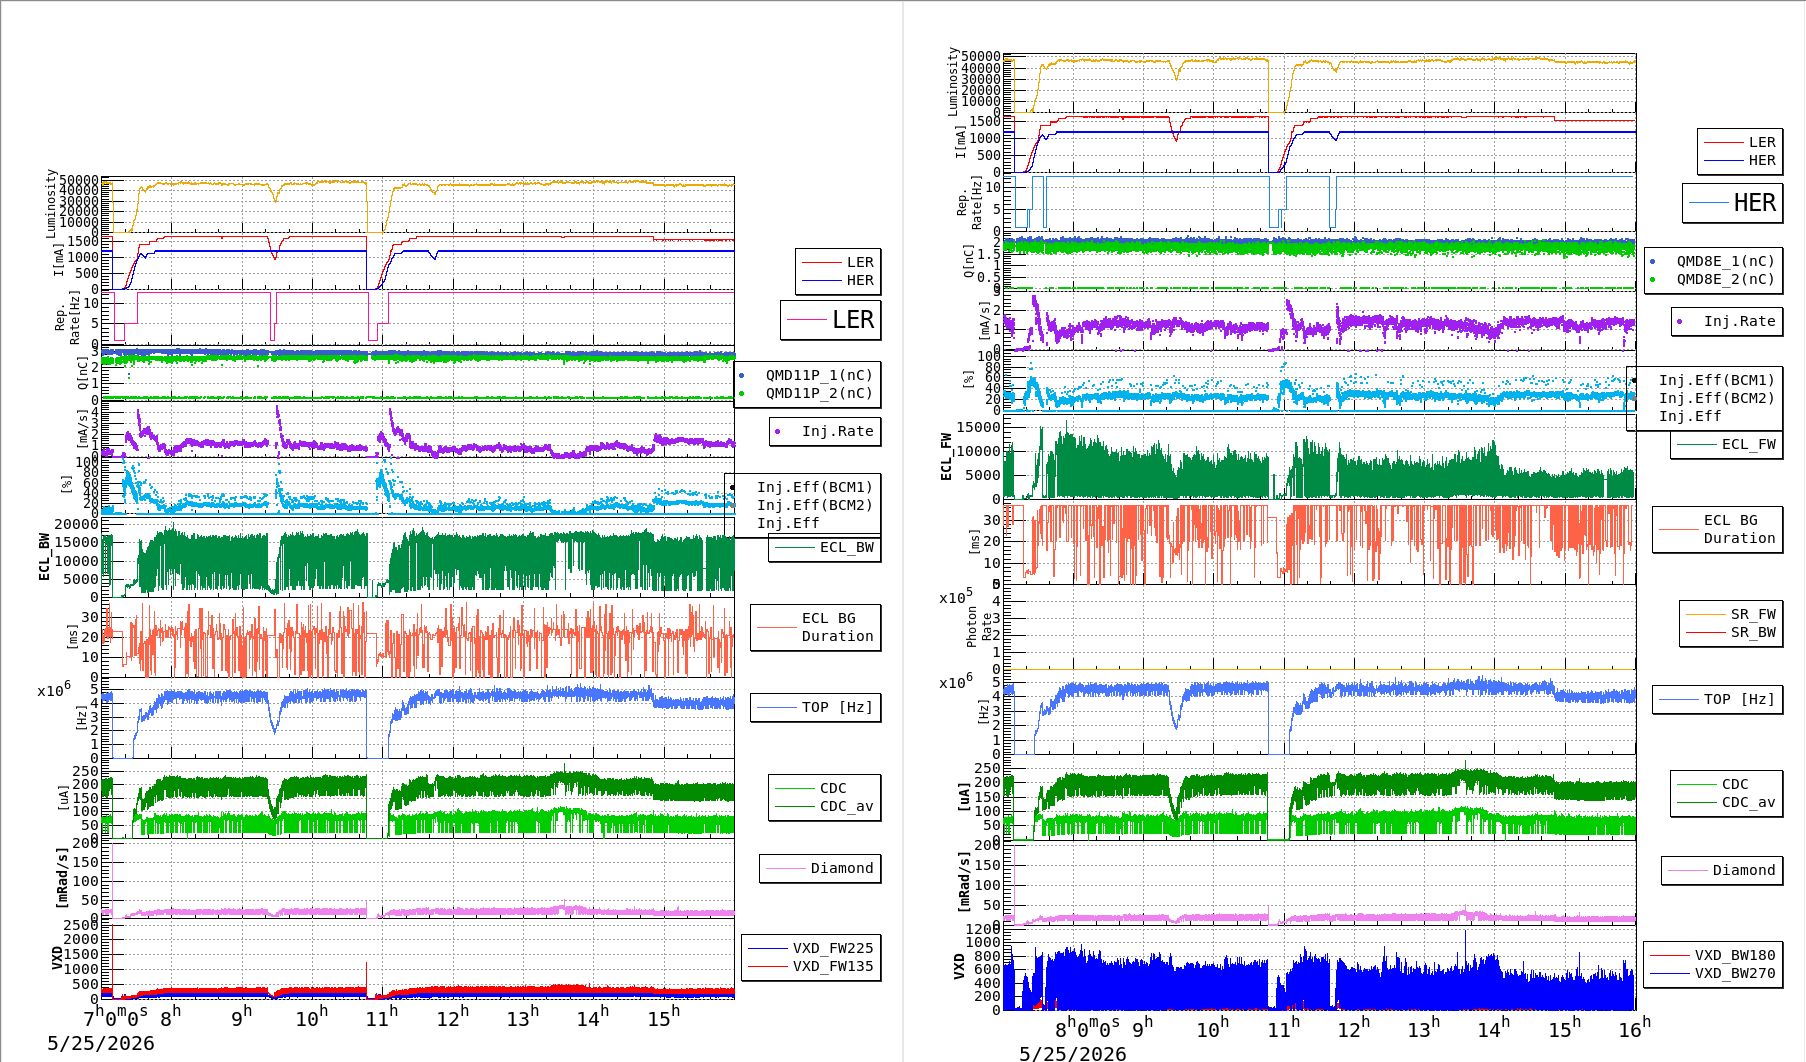Screen dimensions: 1806x1062
Task: Select the ECL_BW legend label
Action: [x=846, y=547]
